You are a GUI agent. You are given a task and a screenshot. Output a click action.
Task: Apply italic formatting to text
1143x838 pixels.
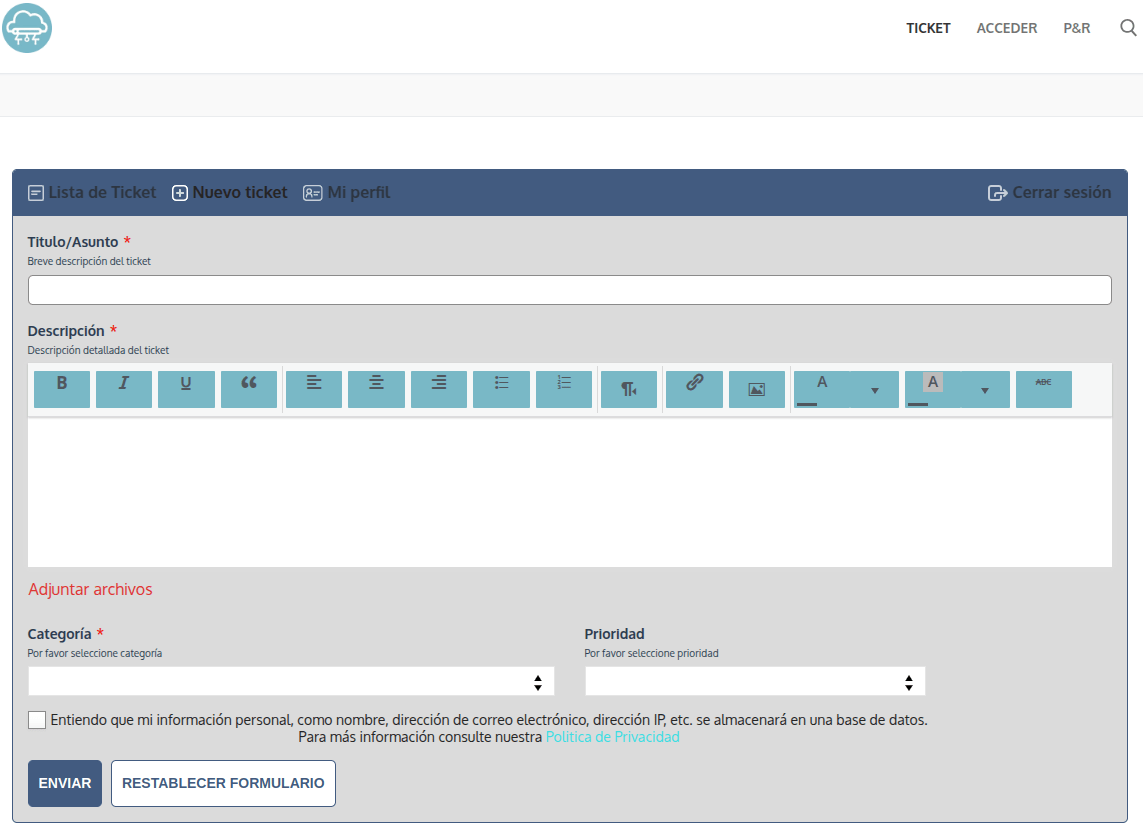point(124,389)
